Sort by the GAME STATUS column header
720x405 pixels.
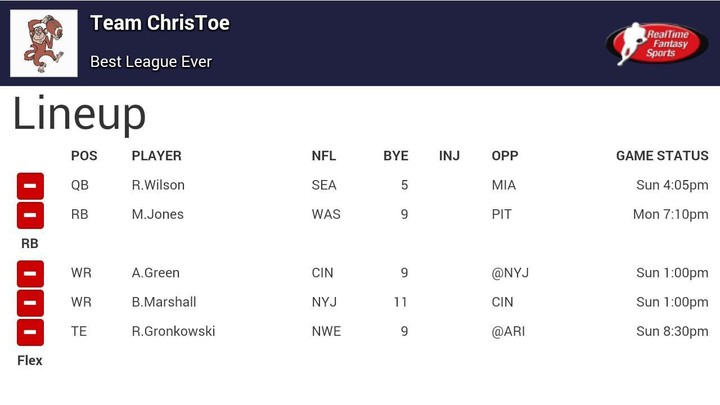[661, 156]
